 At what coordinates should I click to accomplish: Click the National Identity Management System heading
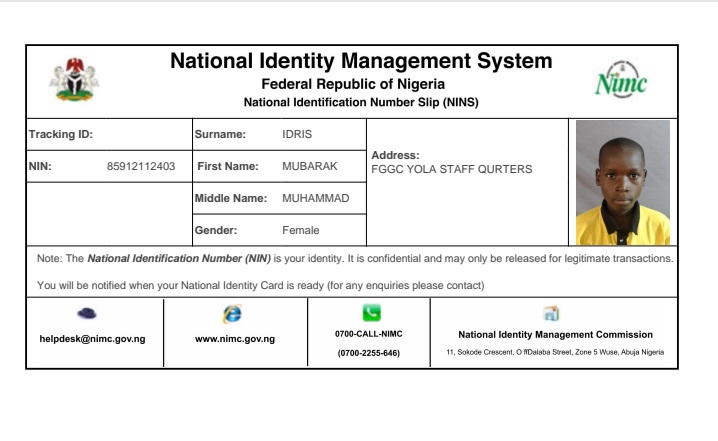pyautogui.click(x=360, y=61)
